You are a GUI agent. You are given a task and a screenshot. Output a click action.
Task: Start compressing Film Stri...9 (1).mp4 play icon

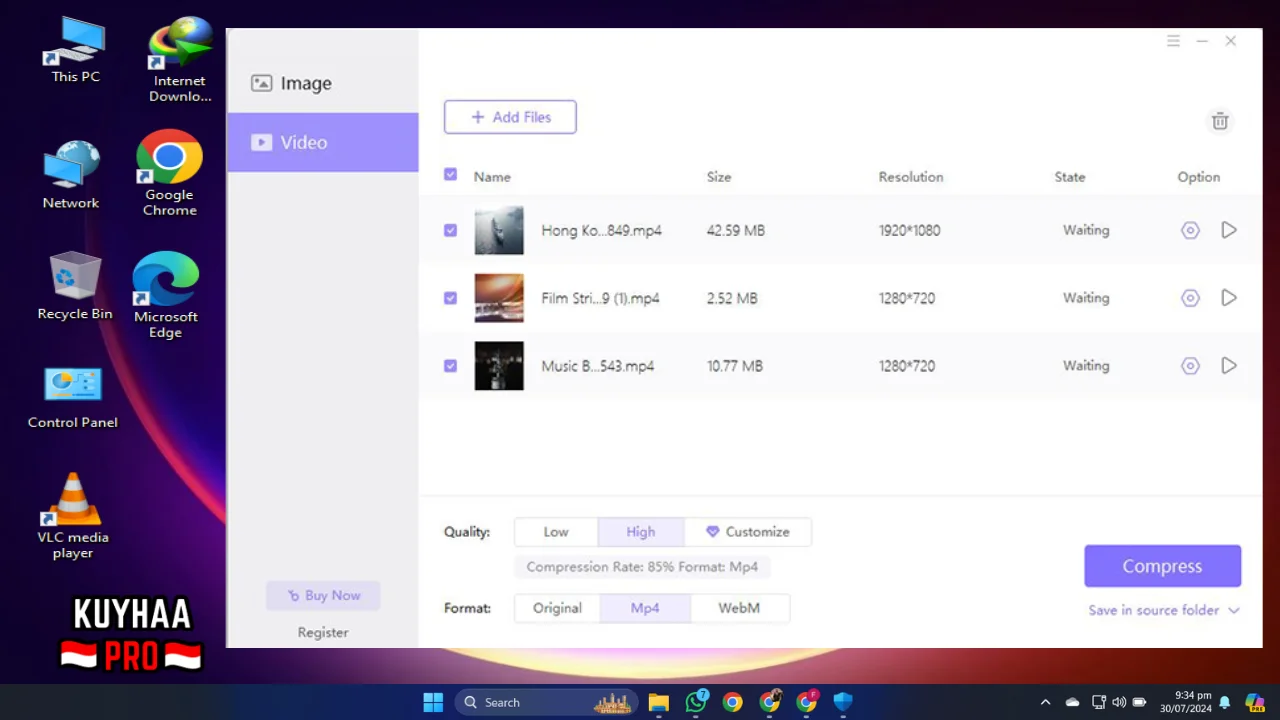pos(1229,298)
